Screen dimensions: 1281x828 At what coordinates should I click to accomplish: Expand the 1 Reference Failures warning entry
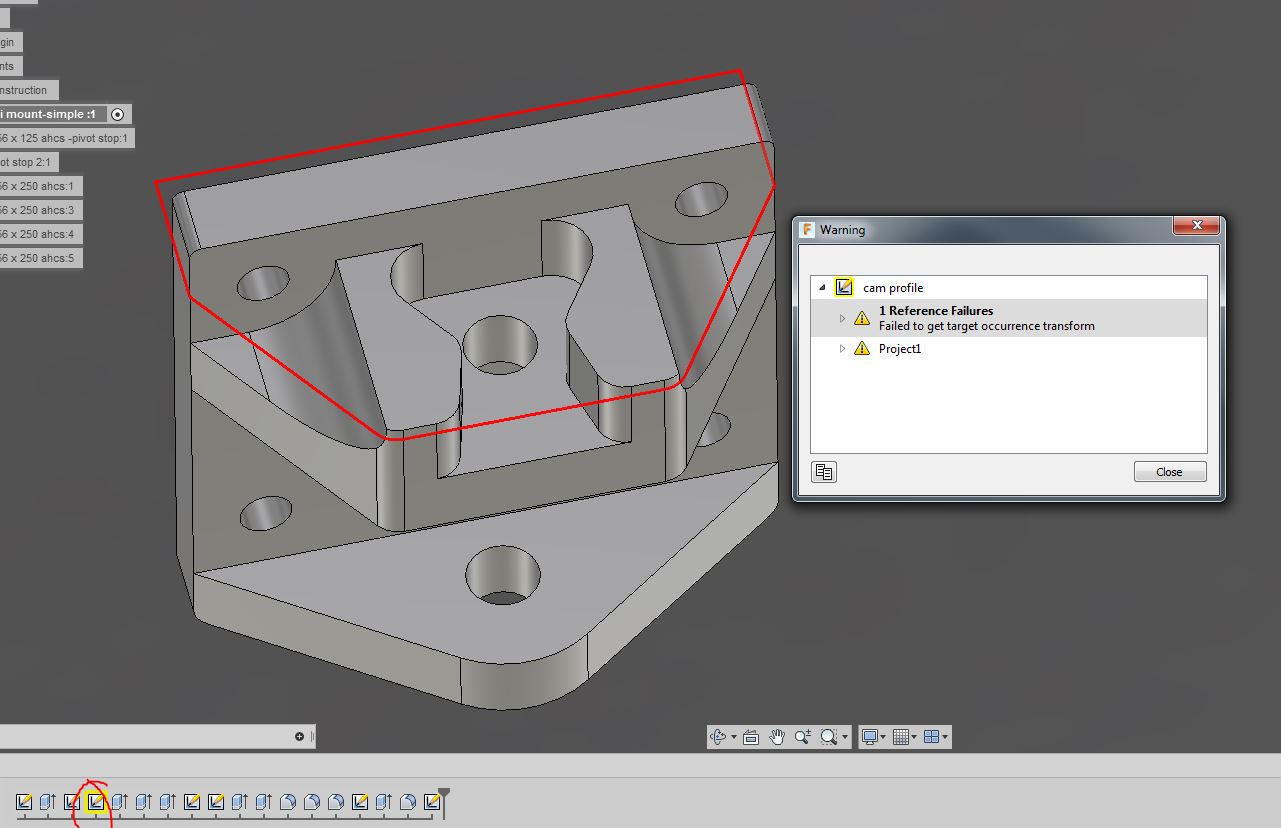pos(842,317)
